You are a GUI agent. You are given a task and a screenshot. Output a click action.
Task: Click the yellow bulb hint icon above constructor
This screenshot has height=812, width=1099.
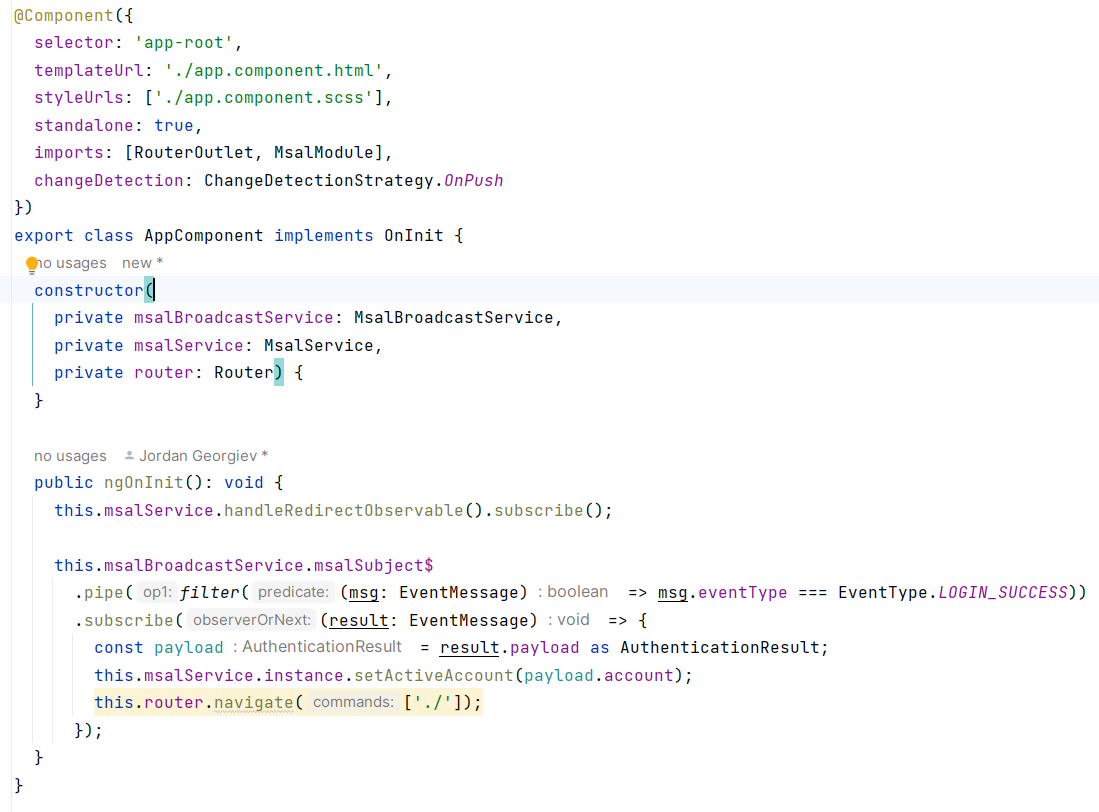33,262
